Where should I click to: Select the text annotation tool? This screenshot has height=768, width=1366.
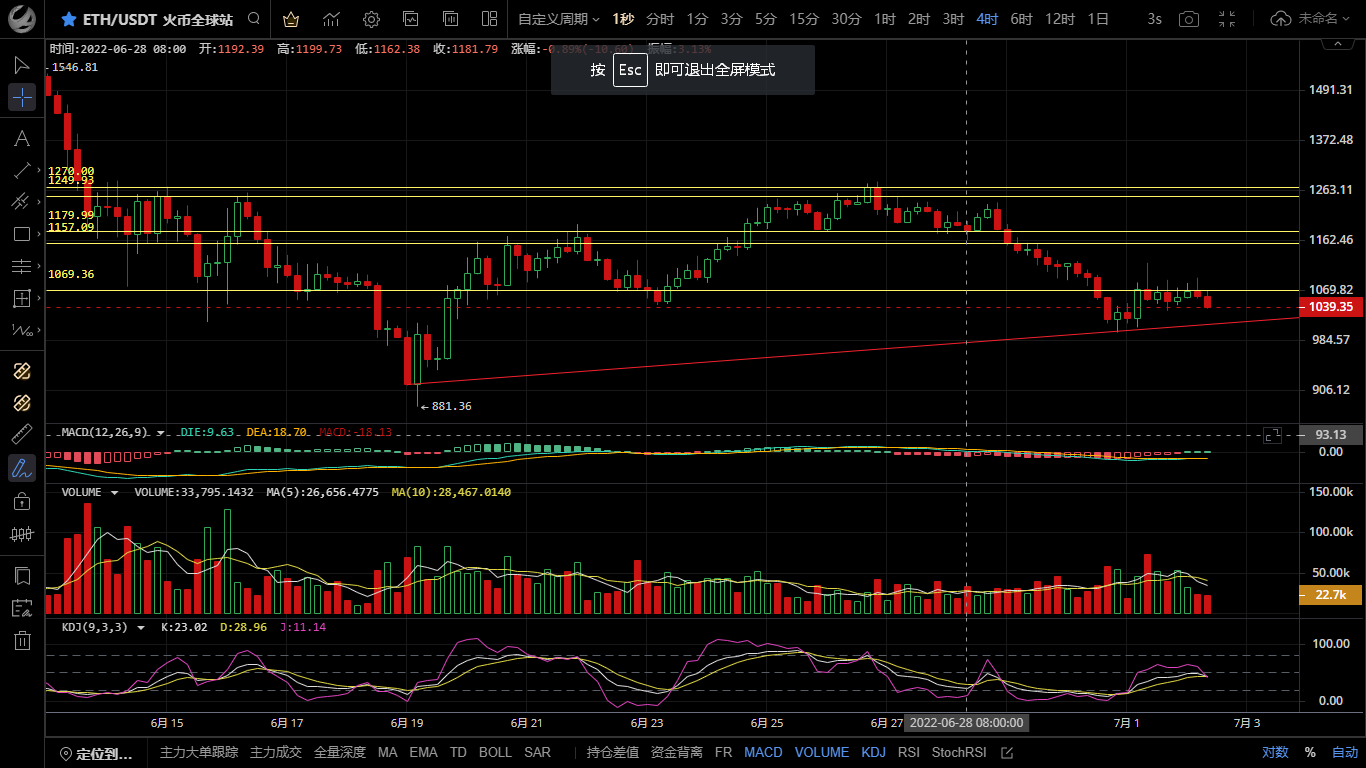22,138
